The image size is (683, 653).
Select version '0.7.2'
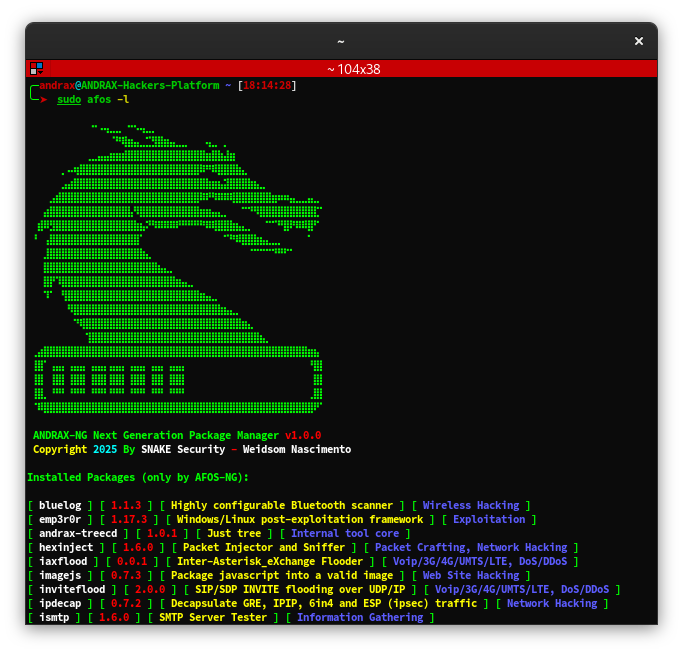tap(126, 603)
